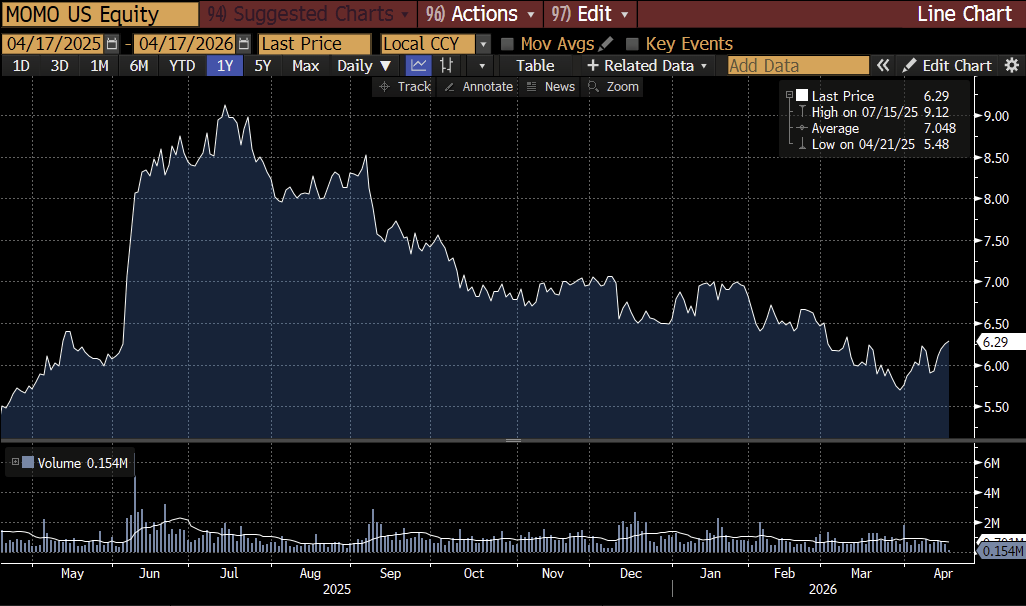
Task: Open the Actions menu
Action: click(x=480, y=14)
